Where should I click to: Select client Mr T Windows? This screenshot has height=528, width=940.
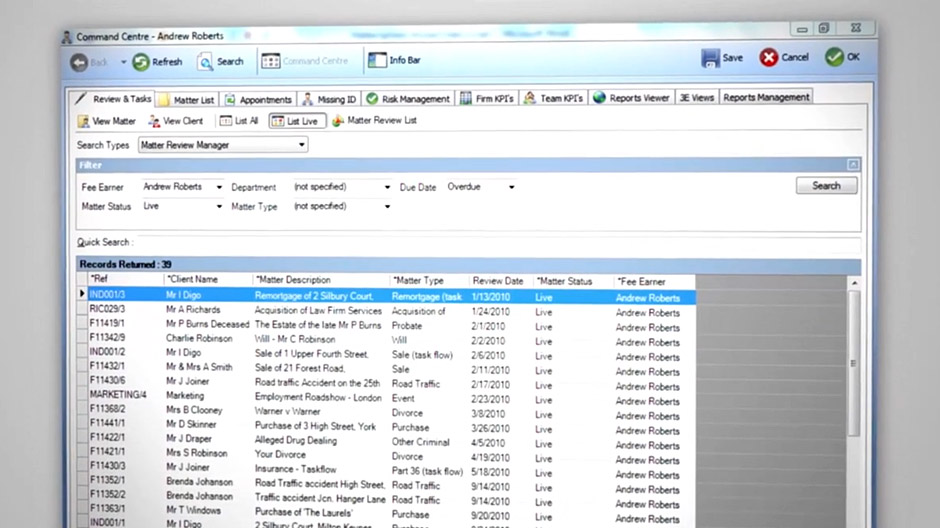[193, 511]
